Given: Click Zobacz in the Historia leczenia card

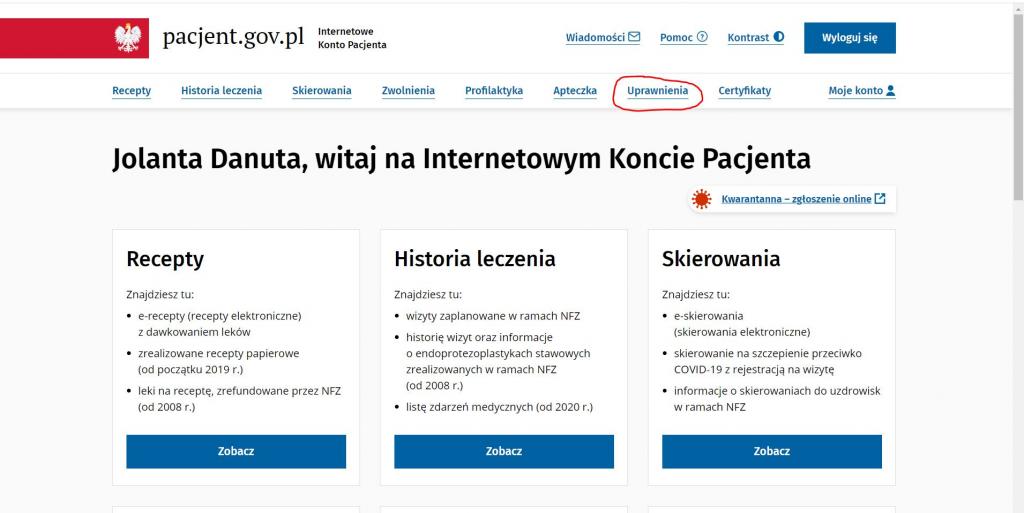Looking at the screenshot, I should pyautogui.click(x=504, y=451).
